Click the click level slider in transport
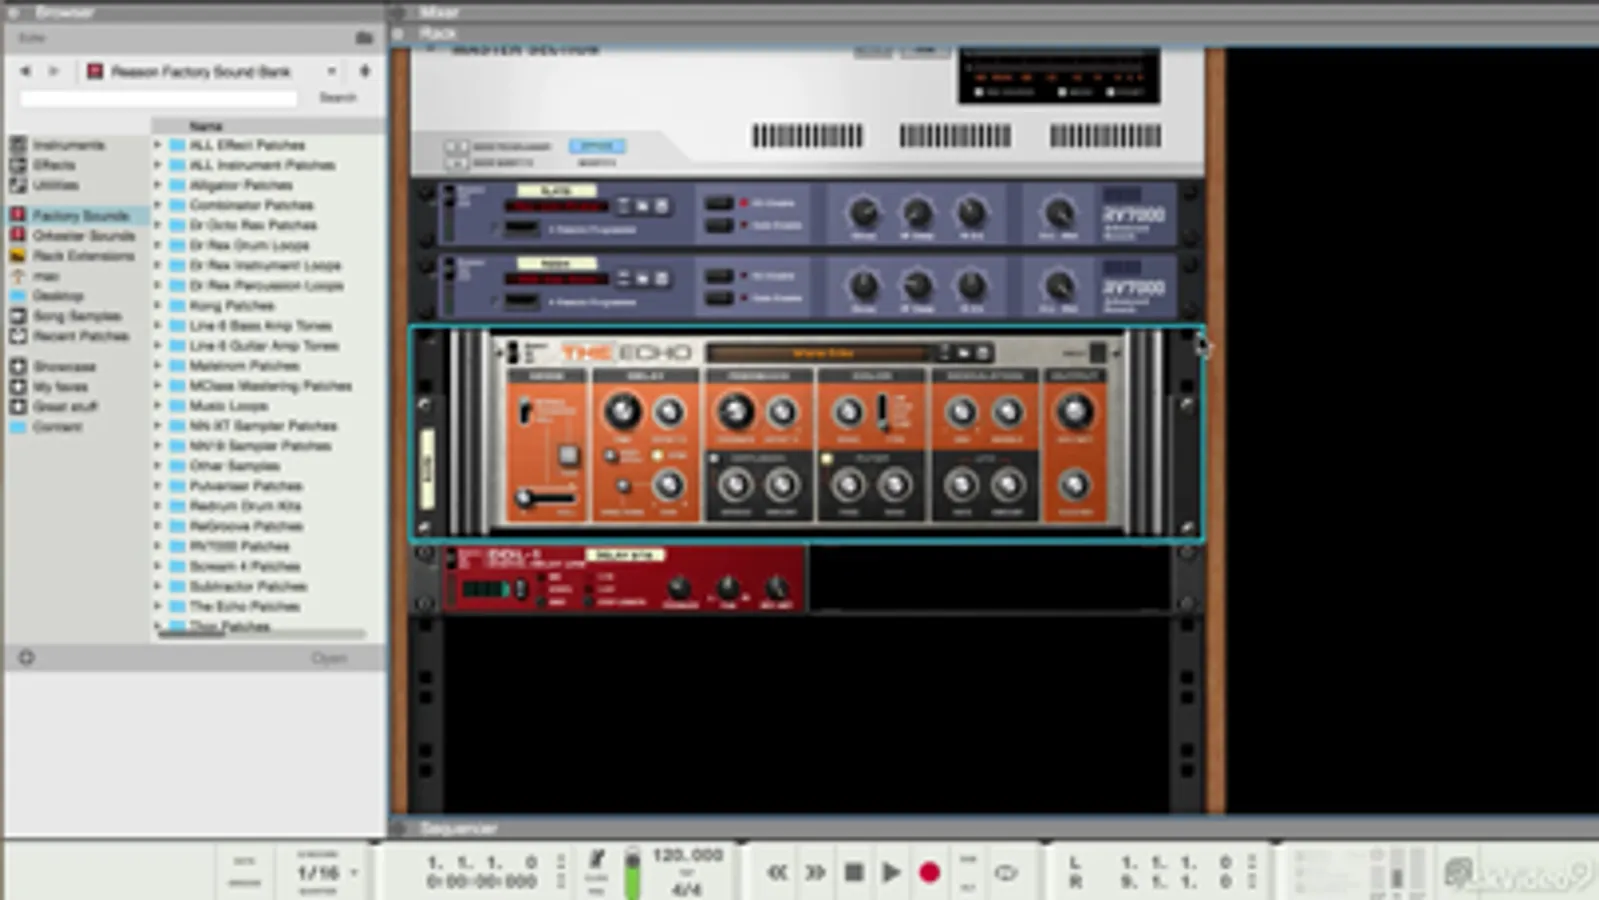Screen dimensions: 1599x900 (x=633, y=873)
